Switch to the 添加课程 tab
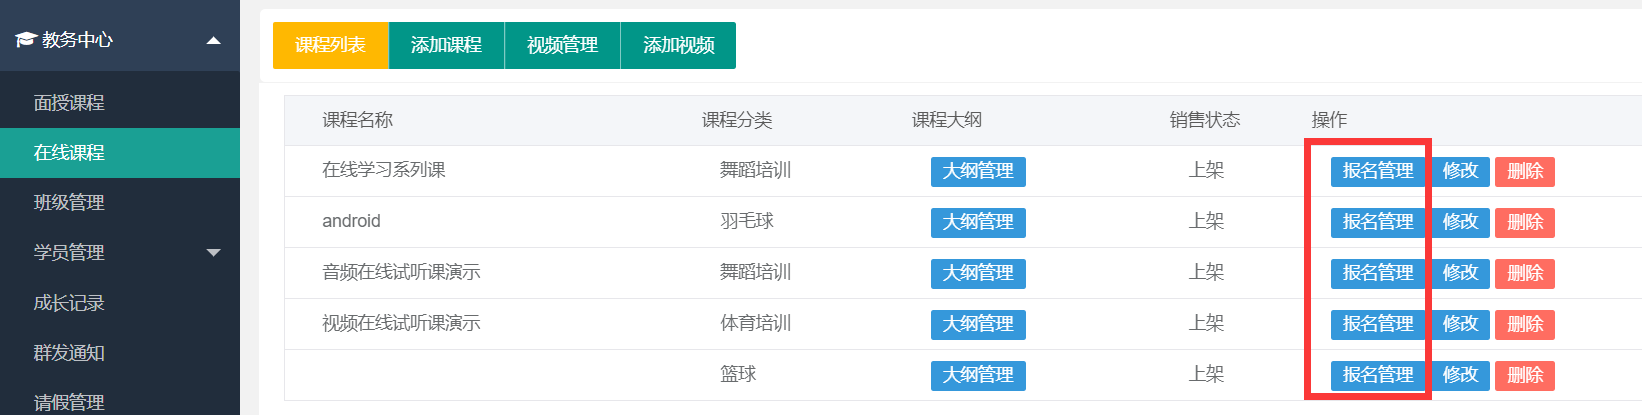This screenshot has height=415, width=1642. click(x=446, y=45)
